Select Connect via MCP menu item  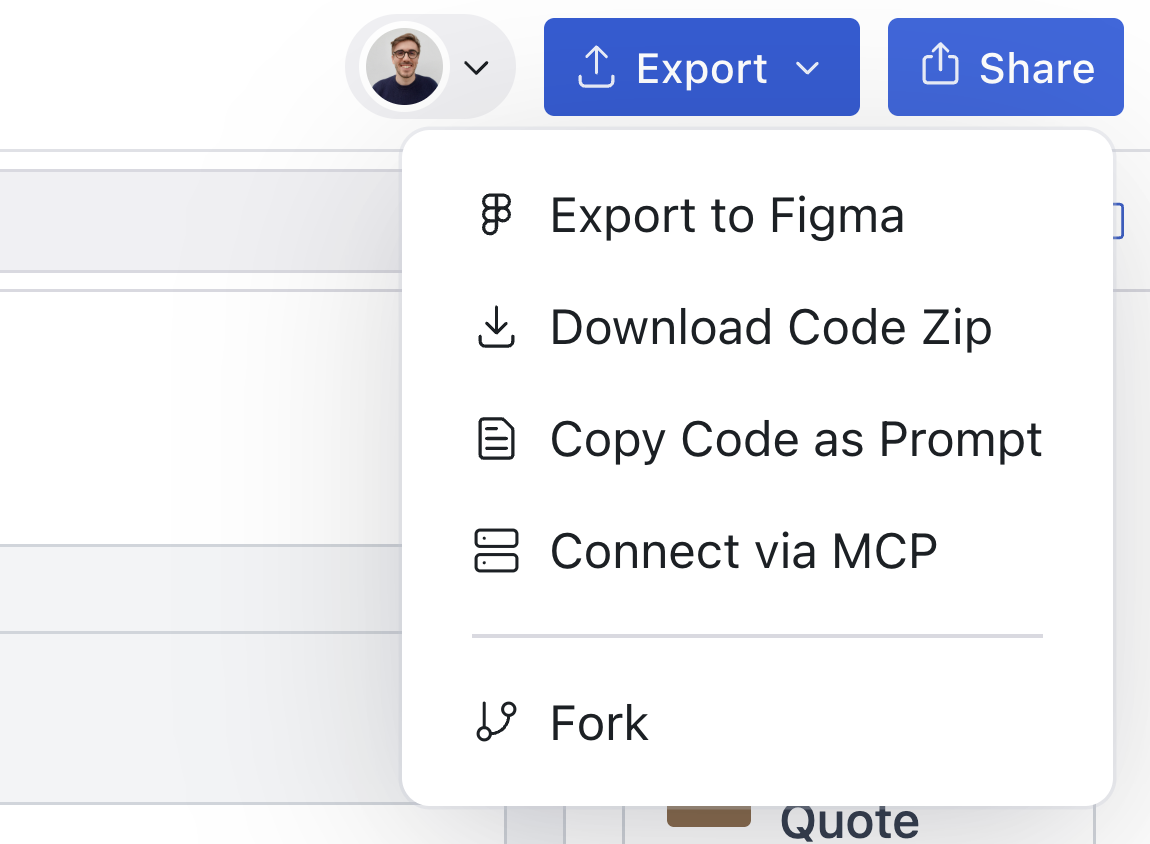744,551
